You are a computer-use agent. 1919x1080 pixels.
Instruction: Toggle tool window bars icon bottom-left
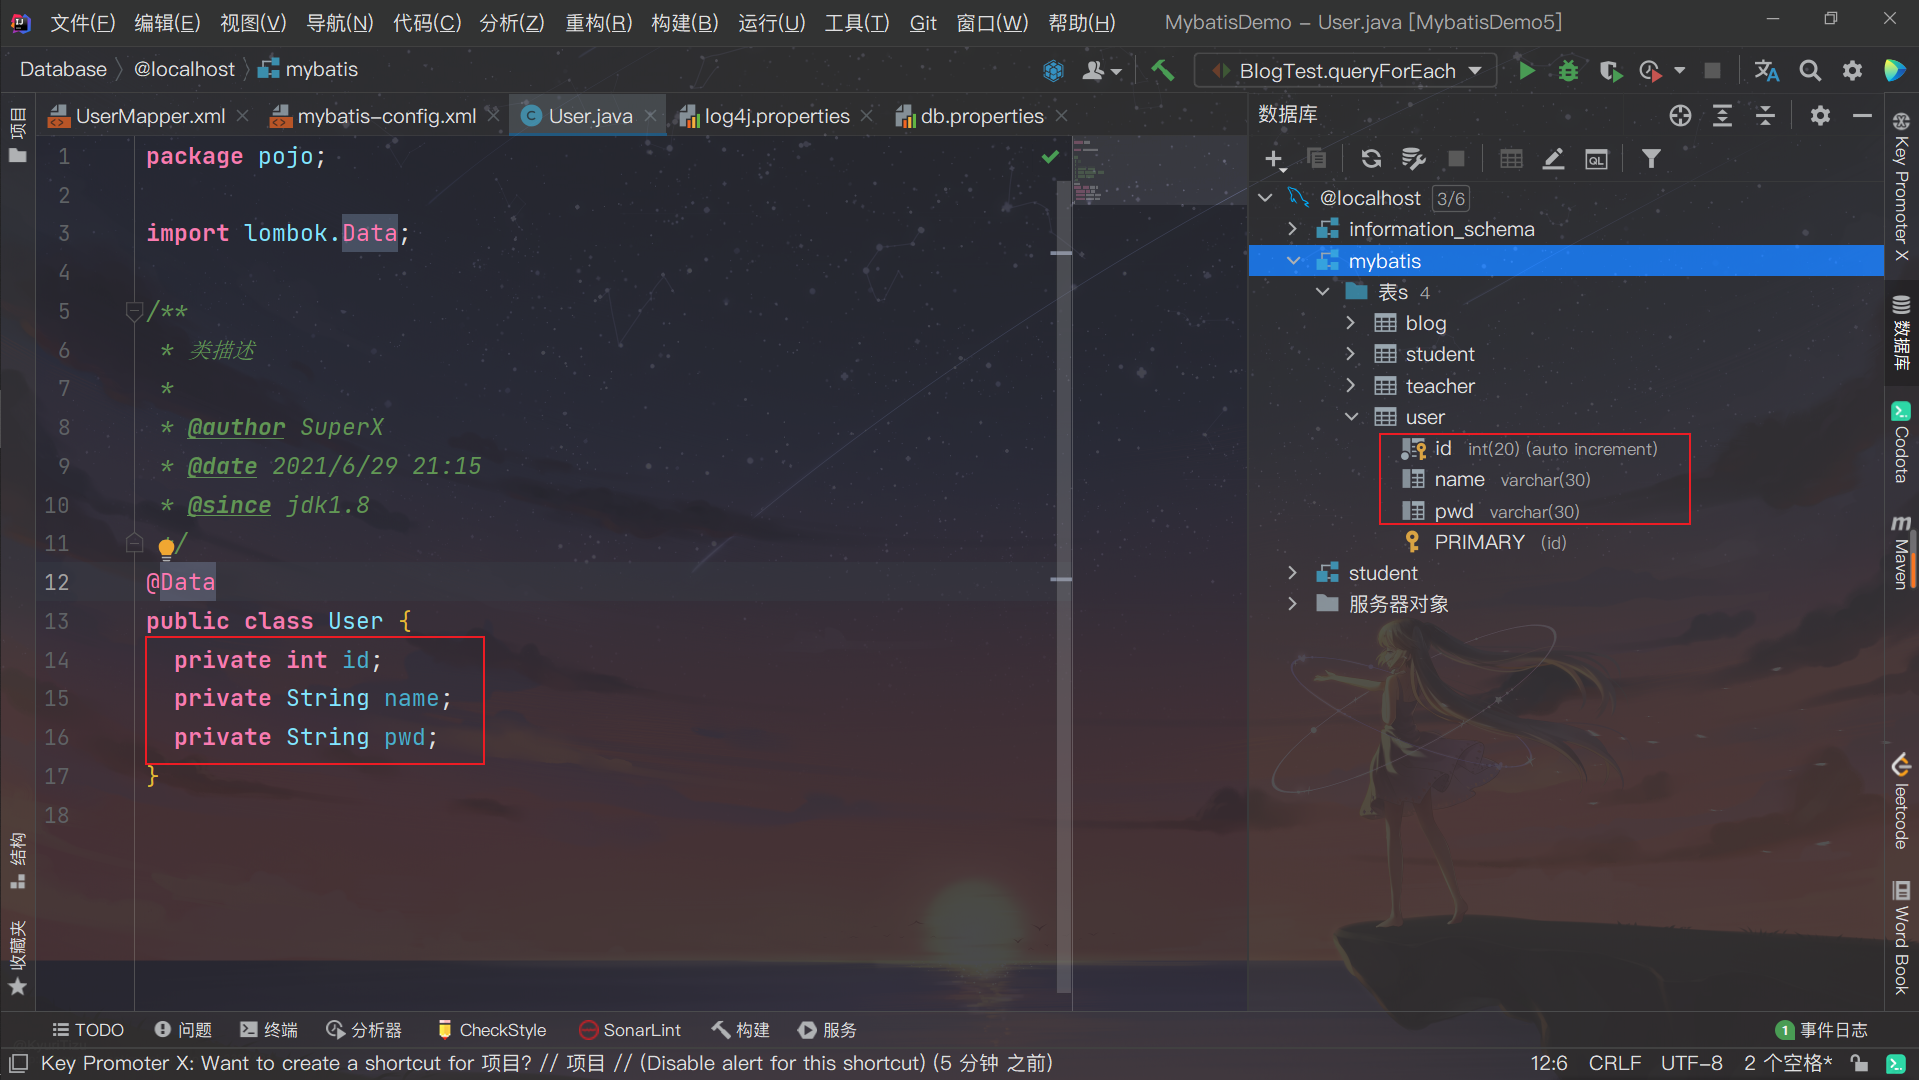coord(18,1063)
